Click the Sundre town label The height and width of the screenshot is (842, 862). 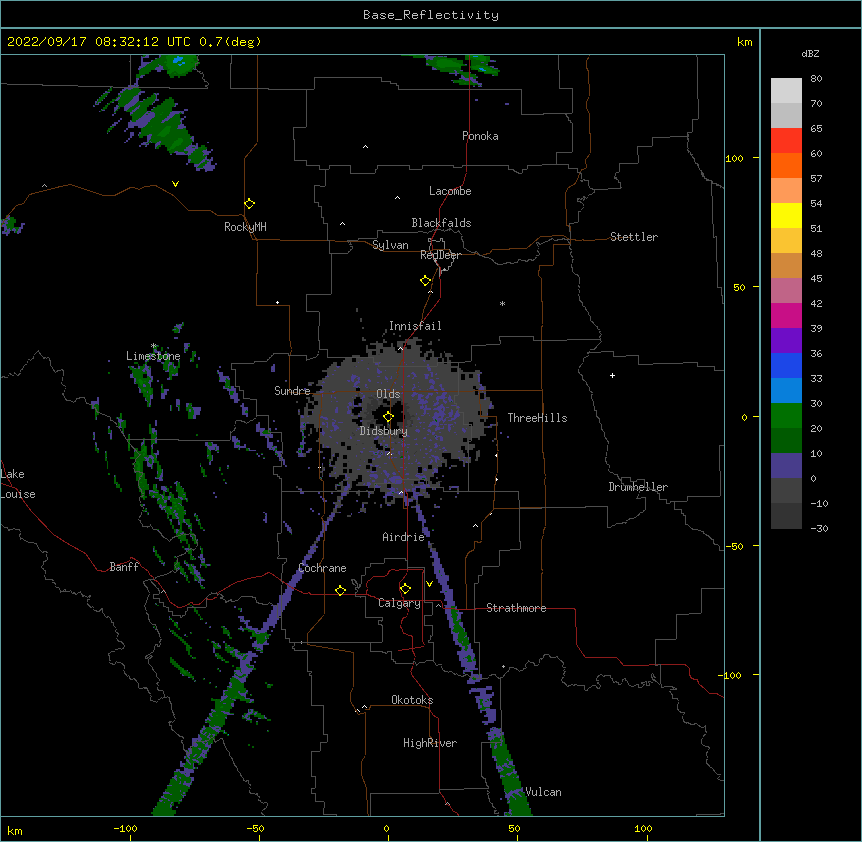pyautogui.click(x=292, y=391)
